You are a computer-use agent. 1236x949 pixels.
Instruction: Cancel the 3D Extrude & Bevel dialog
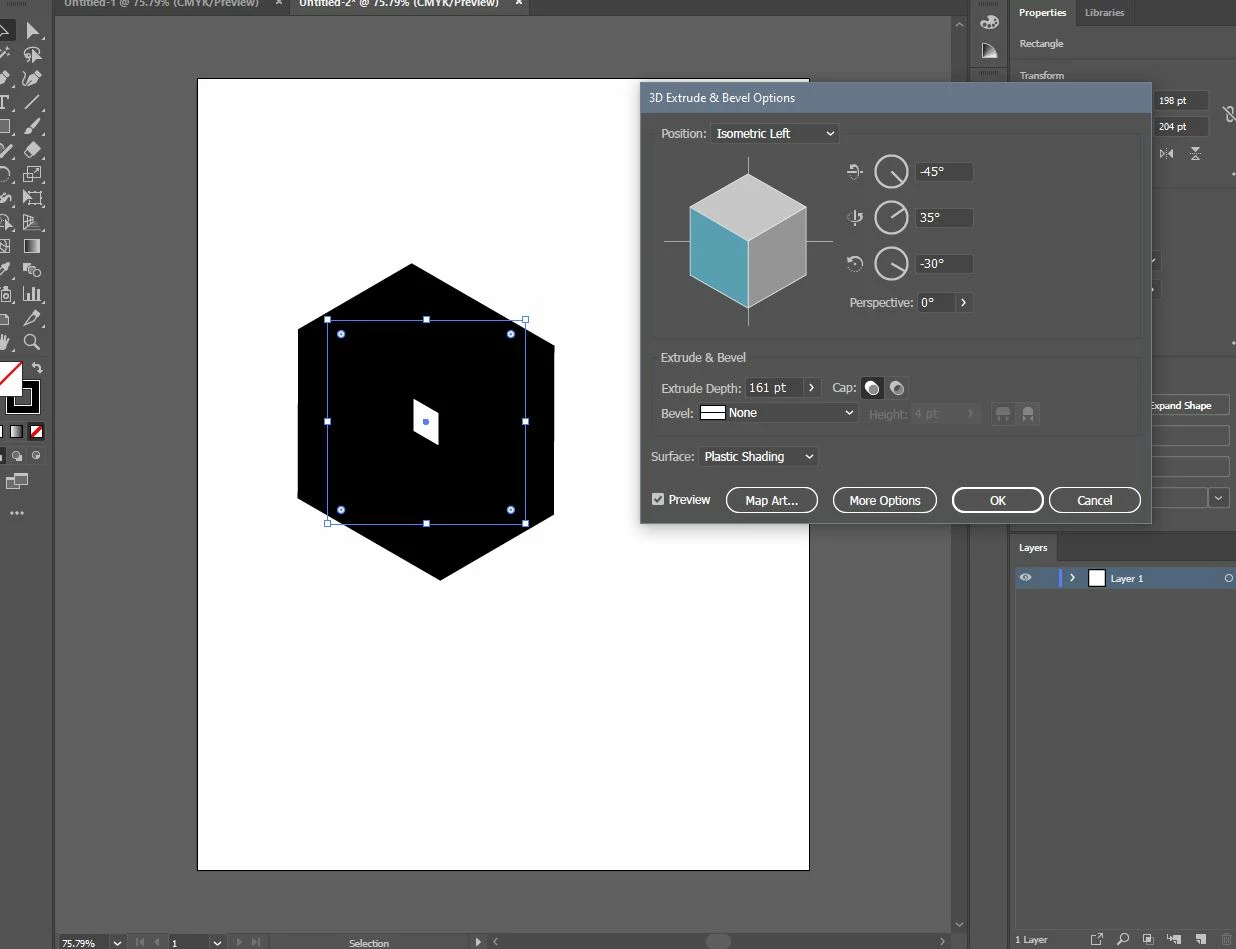pyautogui.click(x=1095, y=500)
